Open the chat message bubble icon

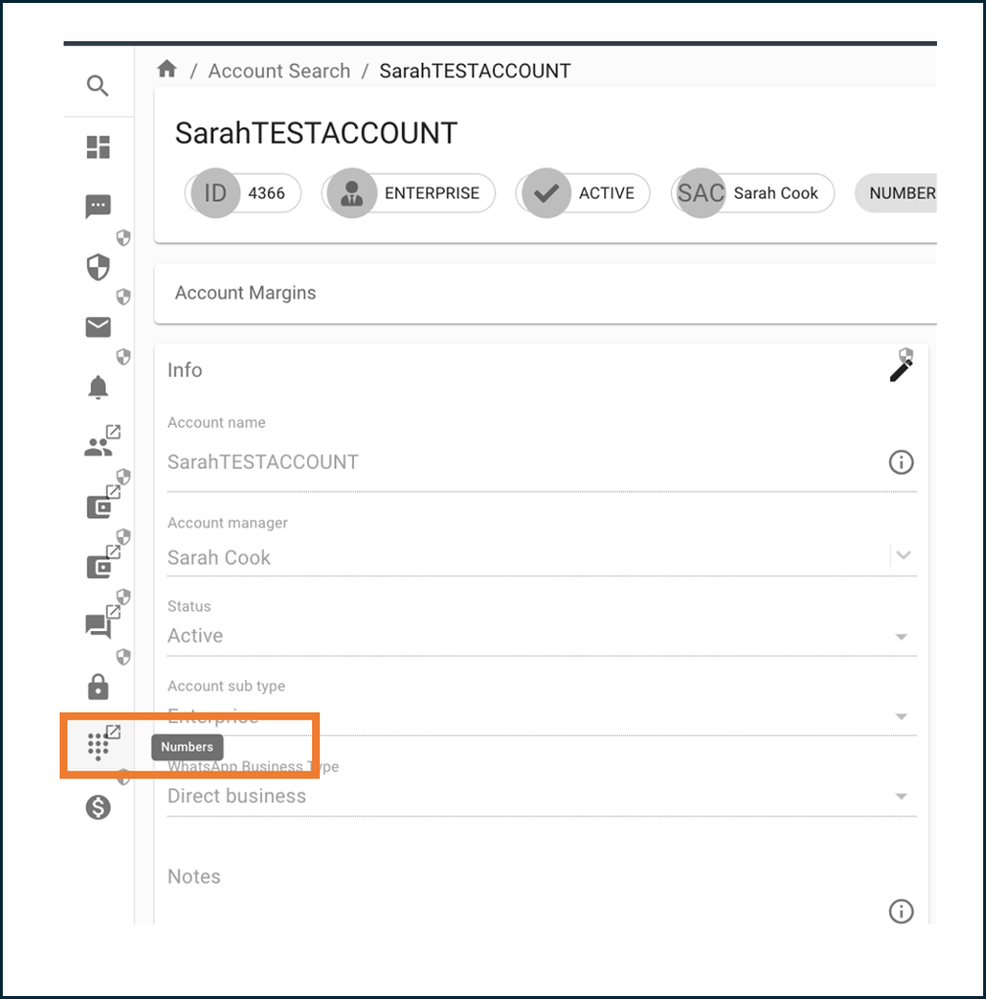[98, 206]
